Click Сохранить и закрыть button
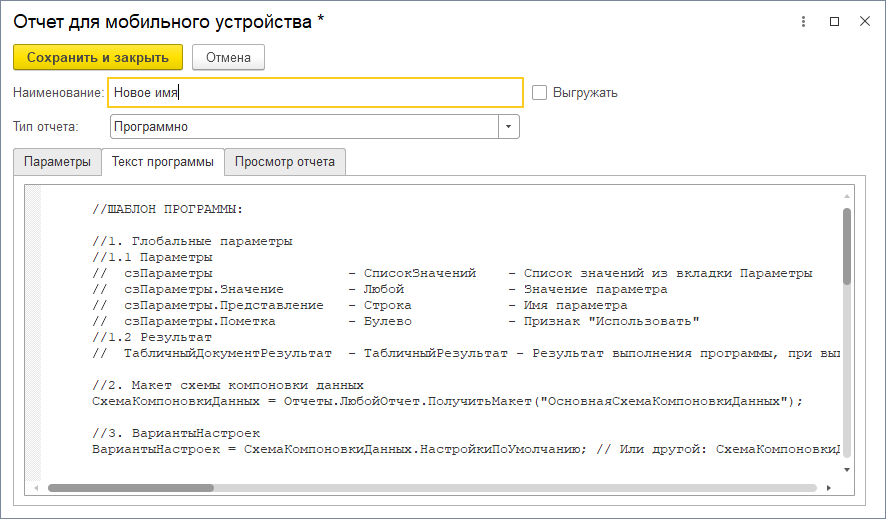The width and height of the screenshot is (886, 519). (98, 57)
